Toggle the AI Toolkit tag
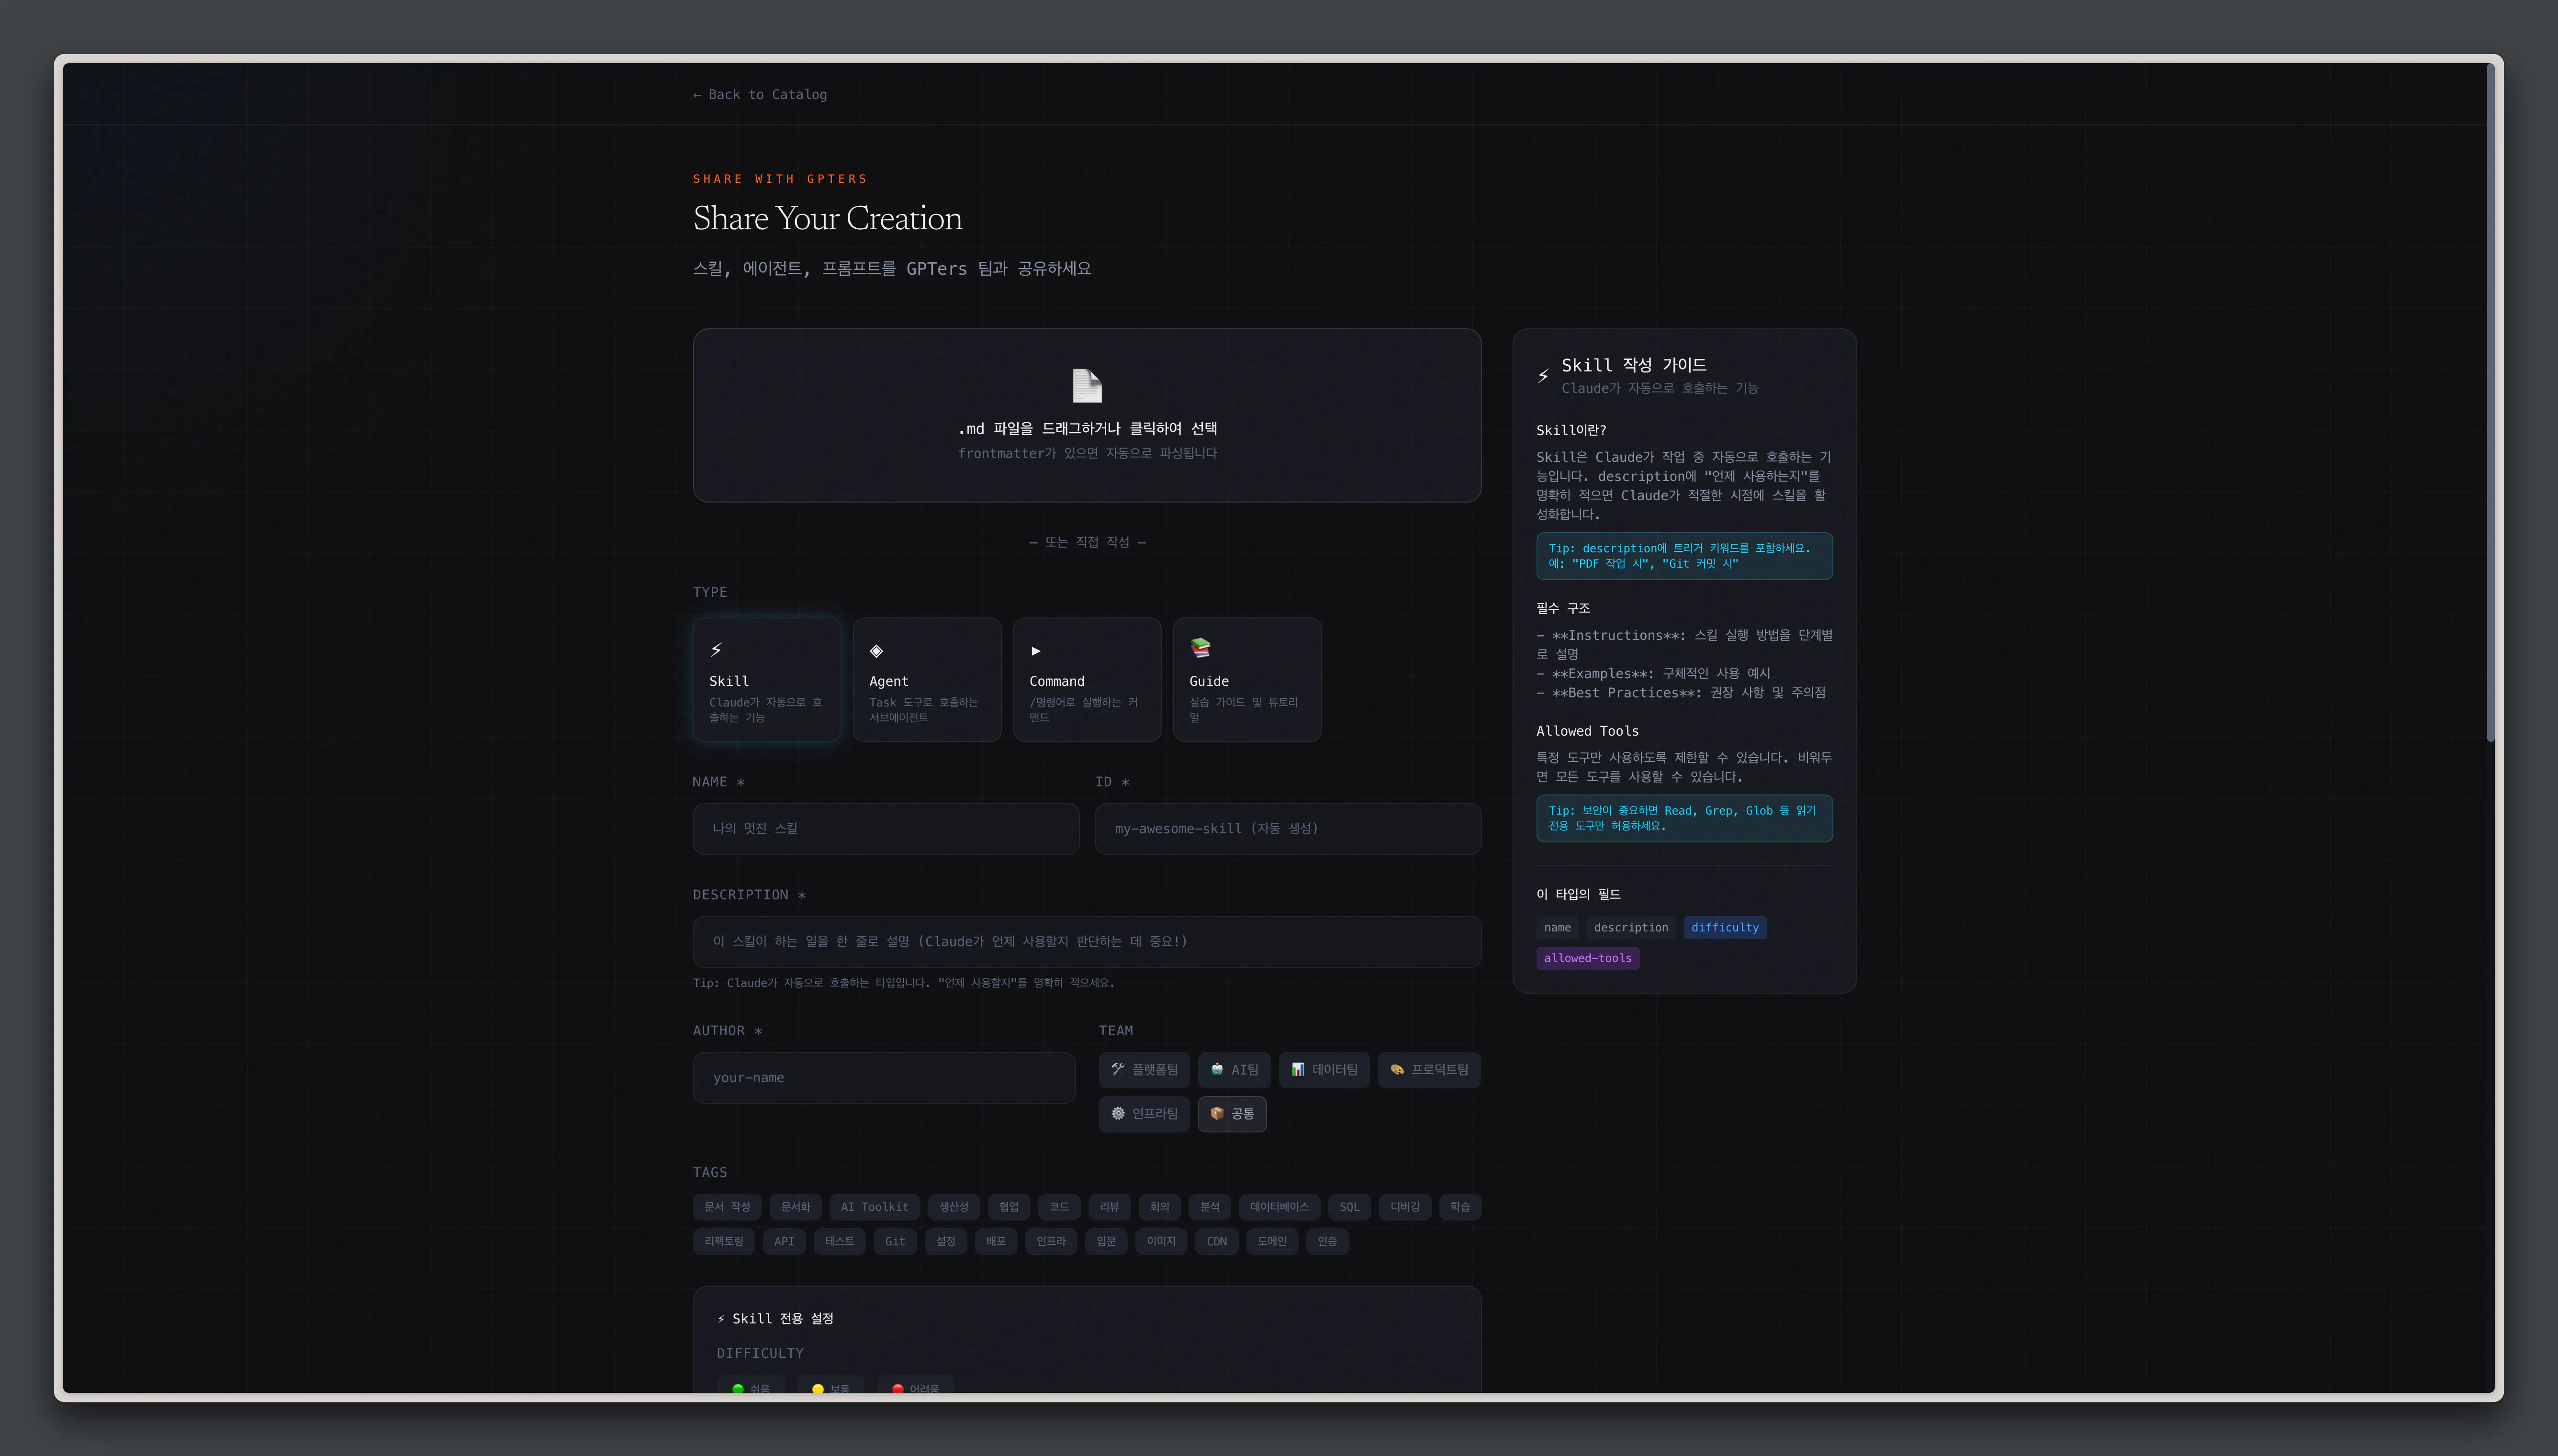The image size is (2558, 1456). (874, 1207)
